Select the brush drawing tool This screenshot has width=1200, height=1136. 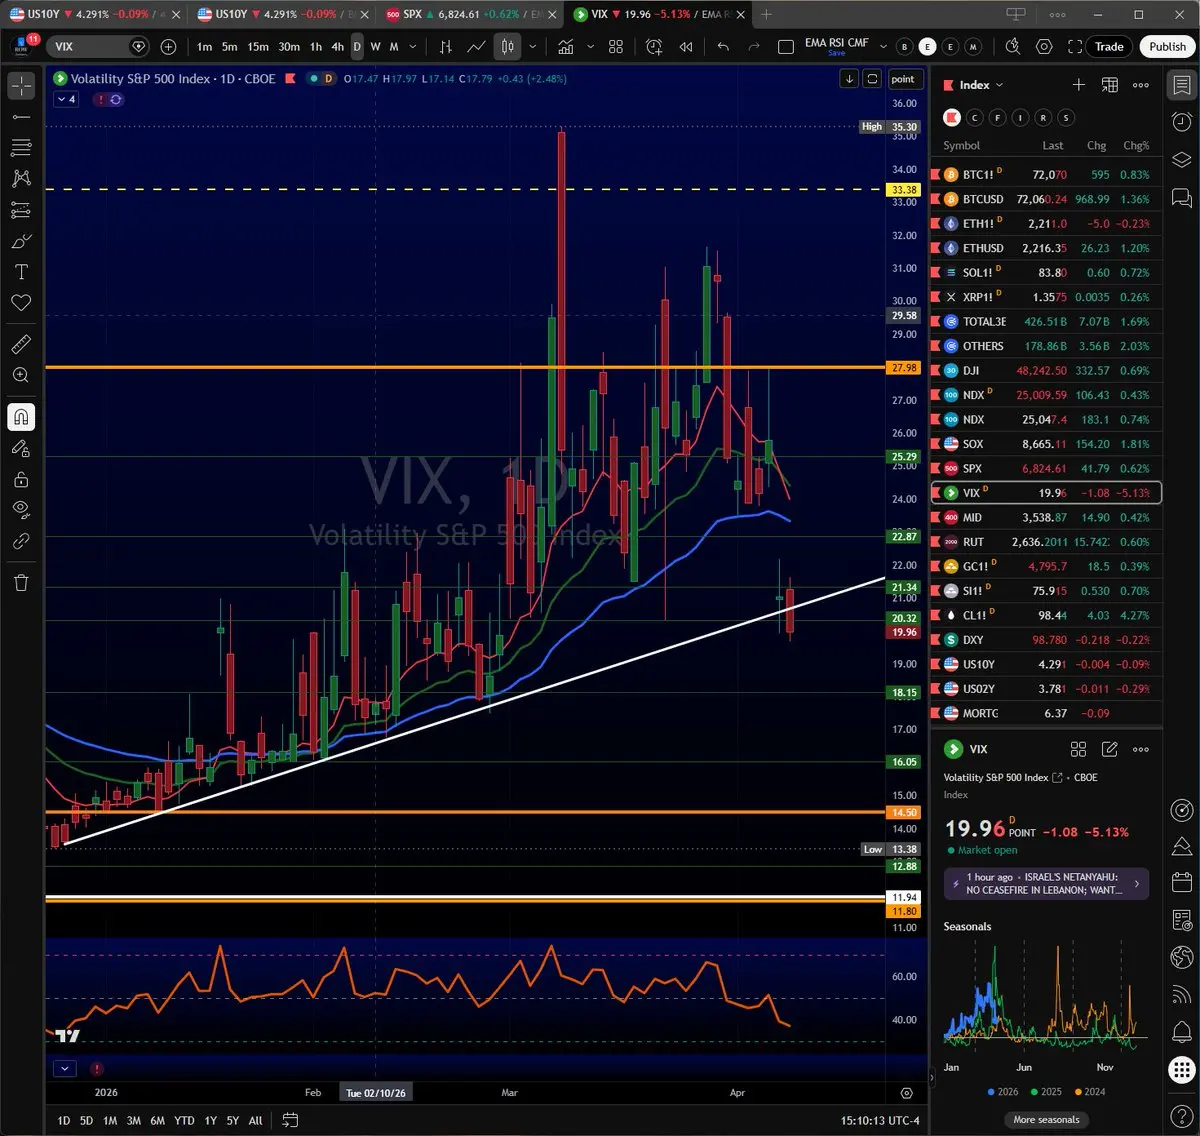pos(21,241)
